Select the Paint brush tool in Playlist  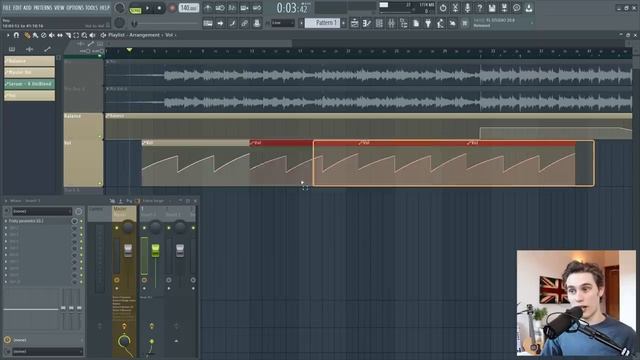point(36,36)
